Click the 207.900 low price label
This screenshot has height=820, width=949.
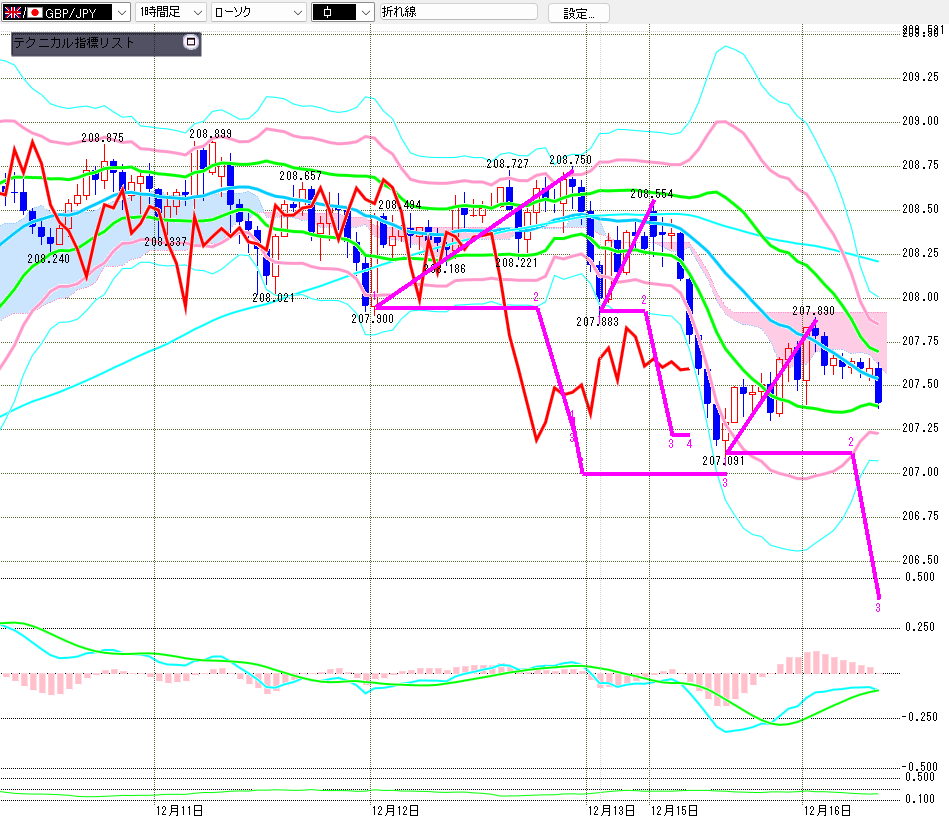(x=372, y=319)
